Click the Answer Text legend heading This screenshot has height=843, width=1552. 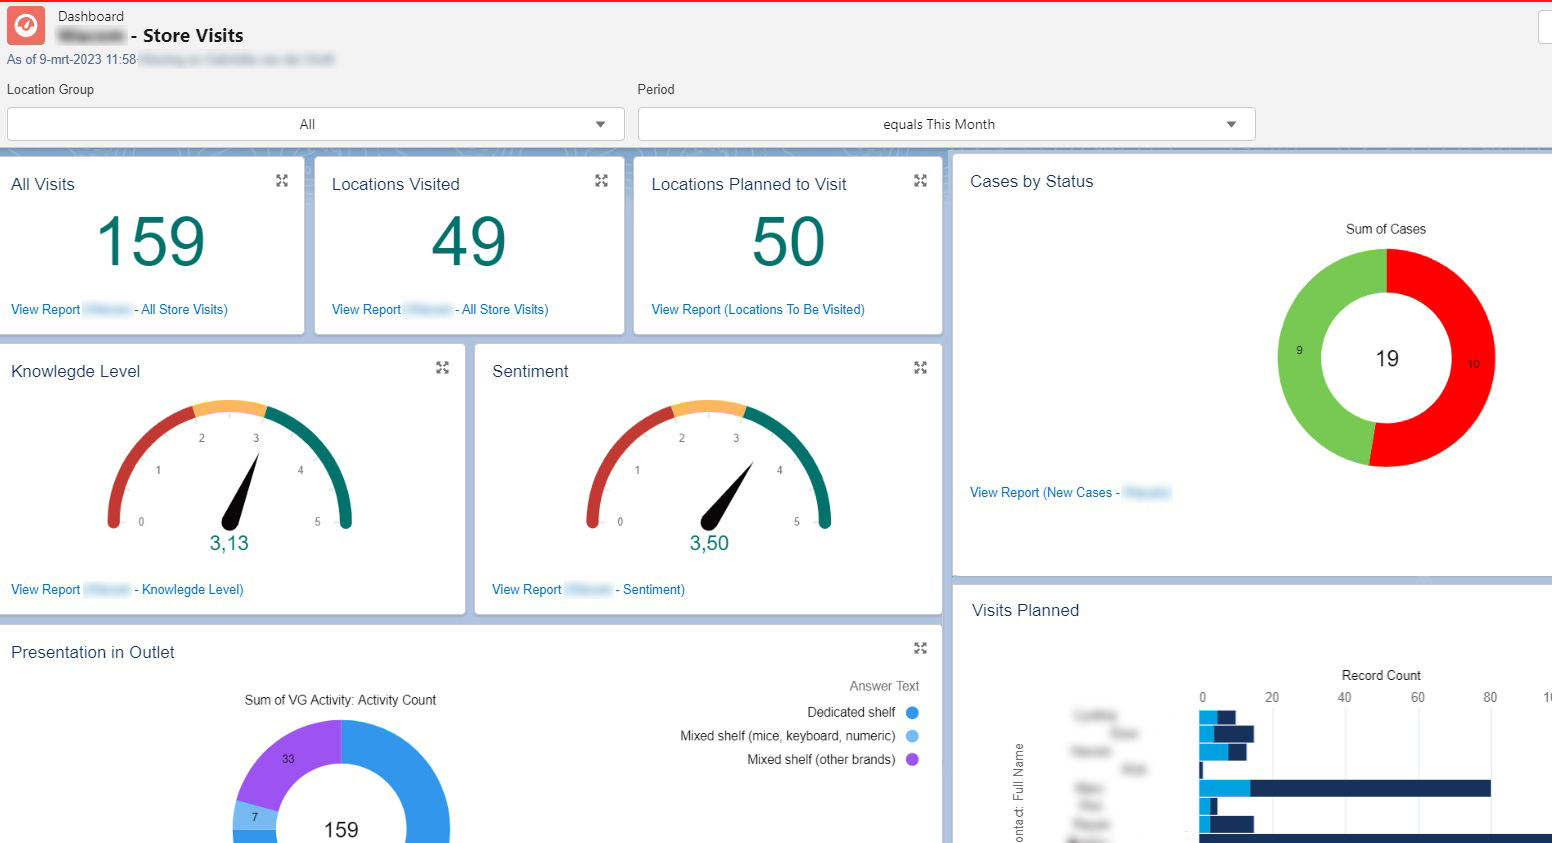[x=884, y=687]
